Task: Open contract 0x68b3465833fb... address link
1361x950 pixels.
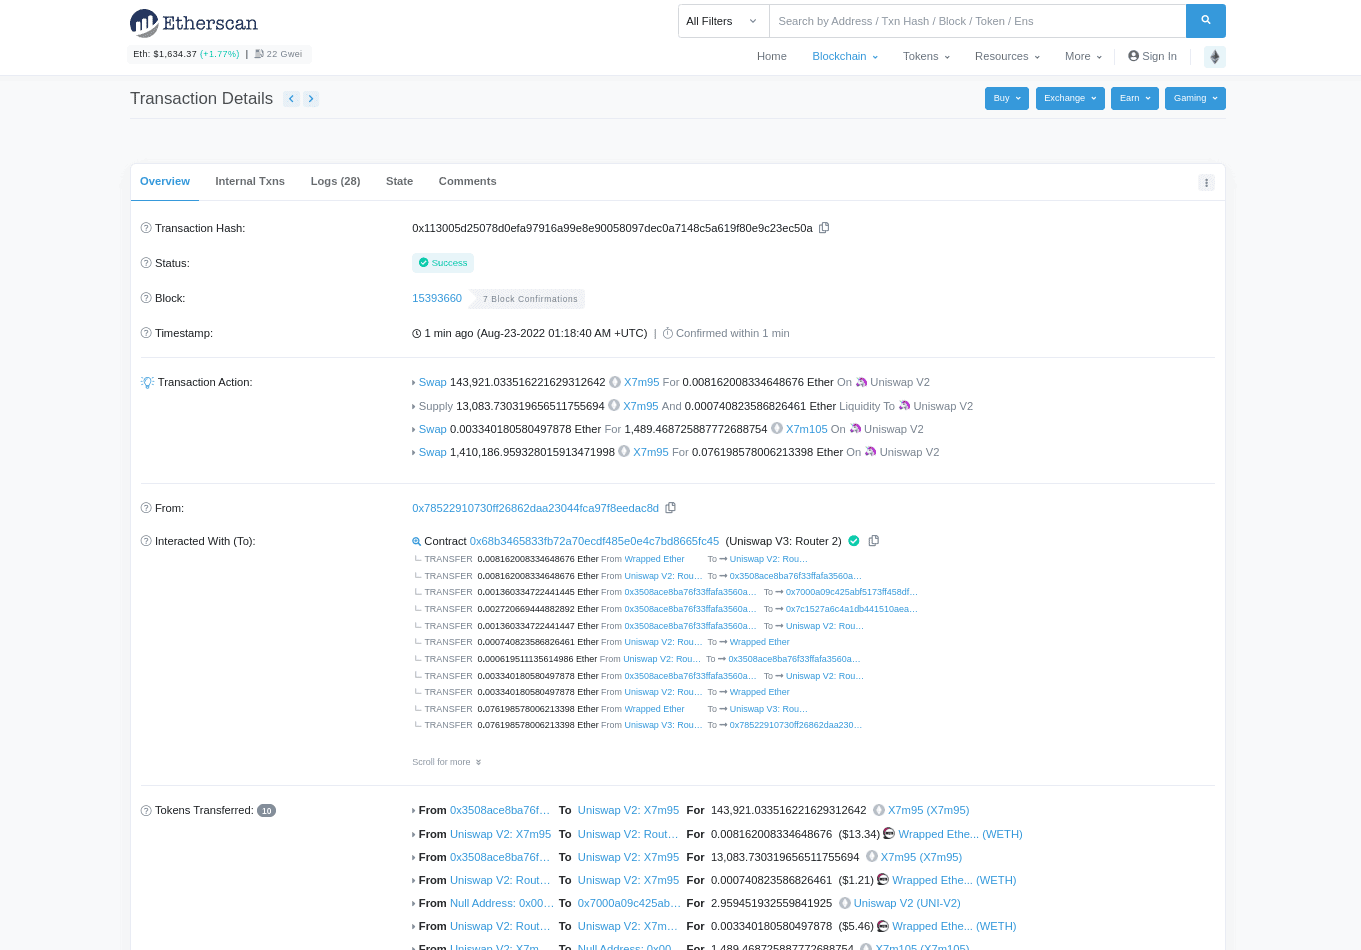Action: (x=594, y=541)
